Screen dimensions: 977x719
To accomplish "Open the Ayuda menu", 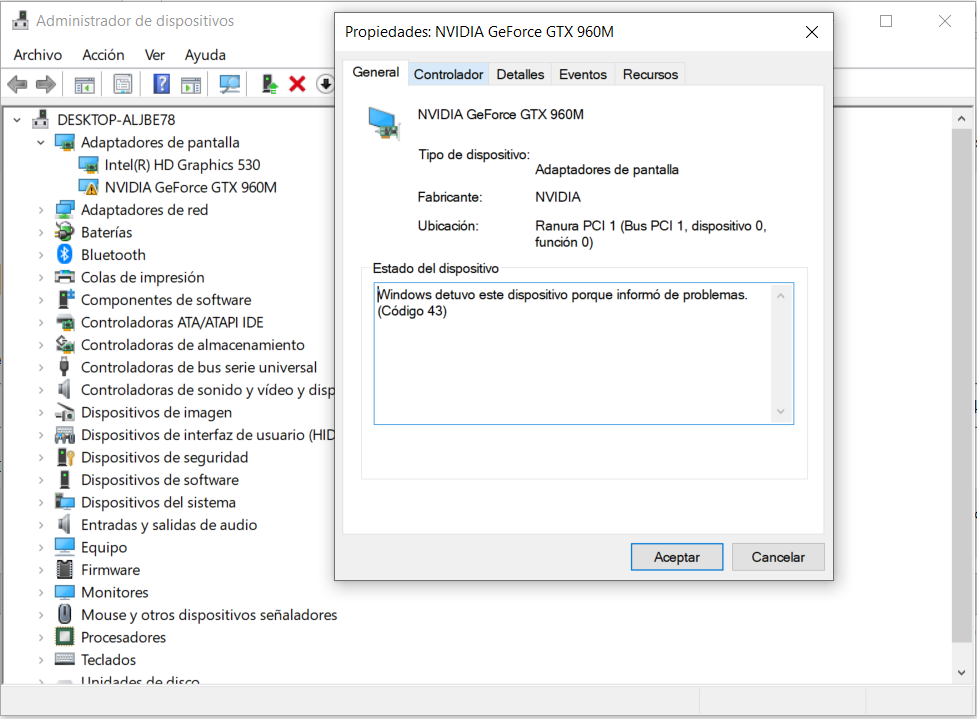I will pos(205,55).
